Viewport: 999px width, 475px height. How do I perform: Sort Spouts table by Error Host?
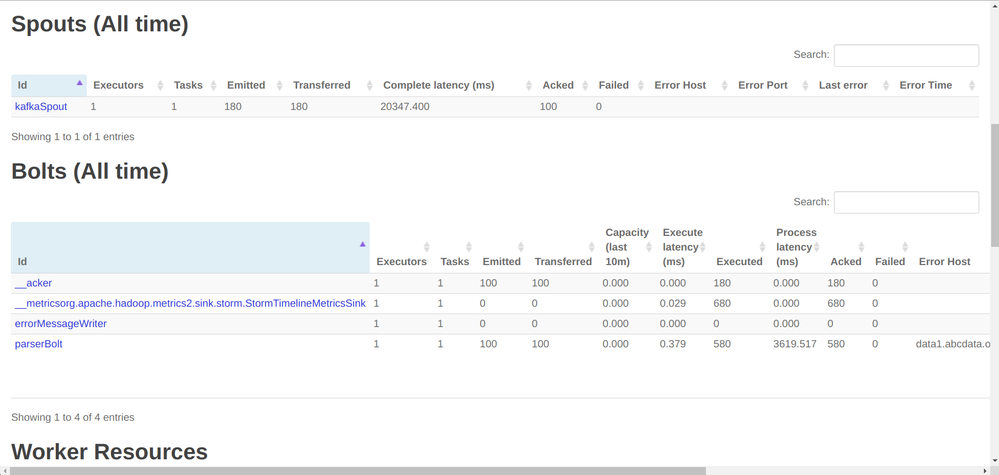[x=690, y=85]
